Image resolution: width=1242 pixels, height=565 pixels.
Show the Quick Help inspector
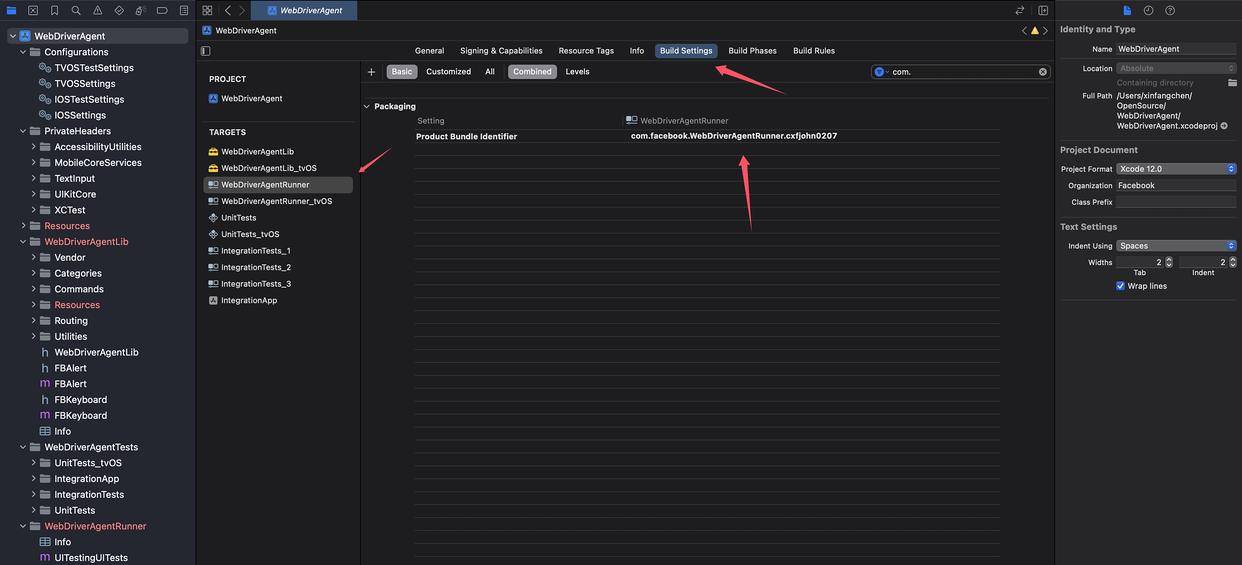[1170, 10]
